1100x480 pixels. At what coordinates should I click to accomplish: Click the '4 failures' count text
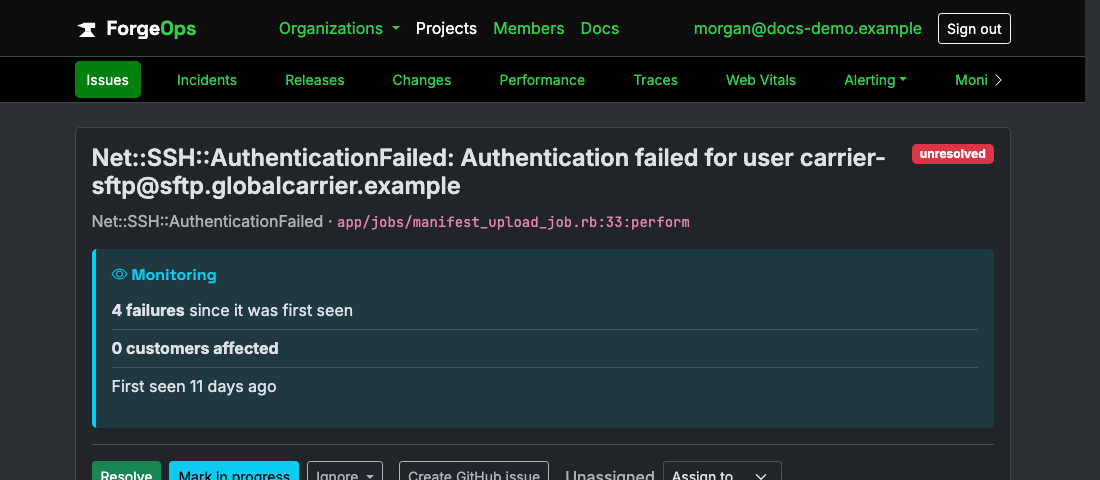coord(148,310)
